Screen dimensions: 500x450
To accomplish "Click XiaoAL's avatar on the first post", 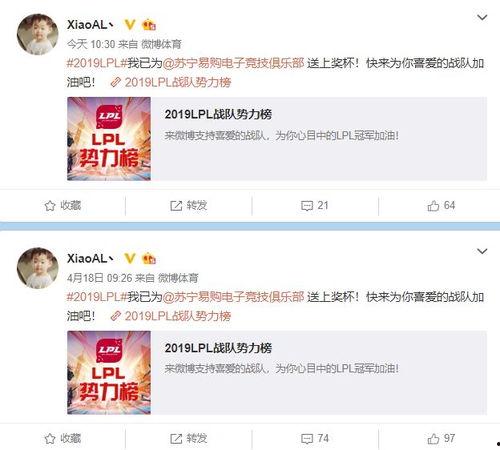I will point(38,34).
